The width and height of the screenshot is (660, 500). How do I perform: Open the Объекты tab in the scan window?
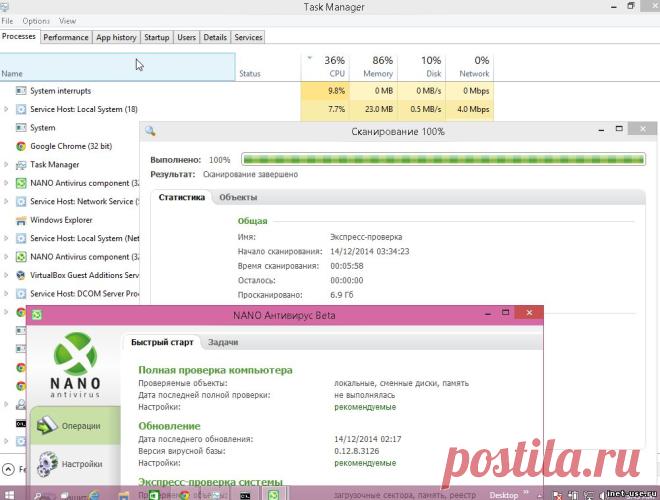pos(238,197)
